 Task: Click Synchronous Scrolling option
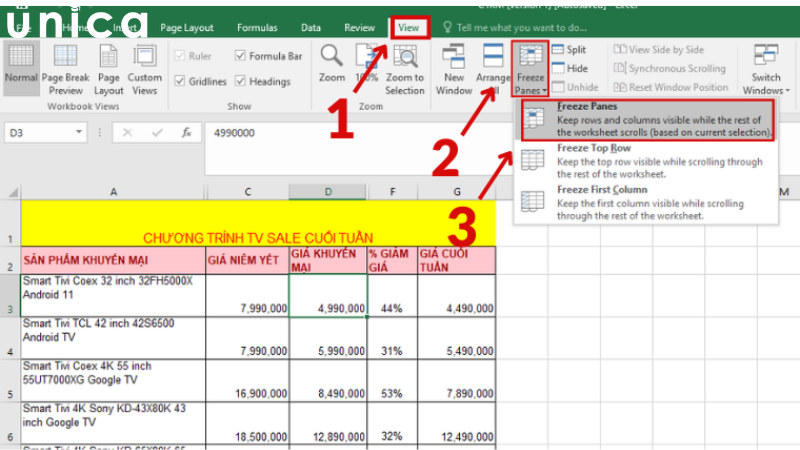(669, 68)
